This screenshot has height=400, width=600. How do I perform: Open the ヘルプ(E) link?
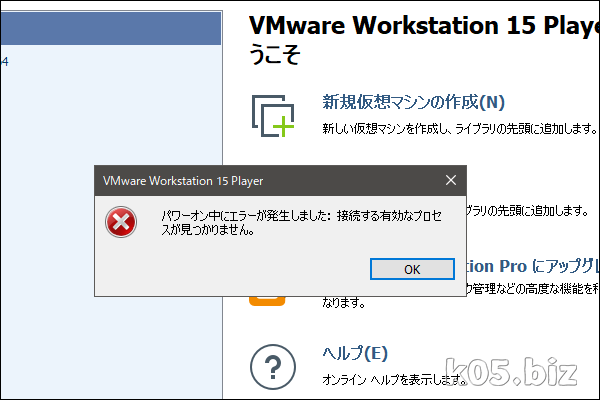point(355,353)
